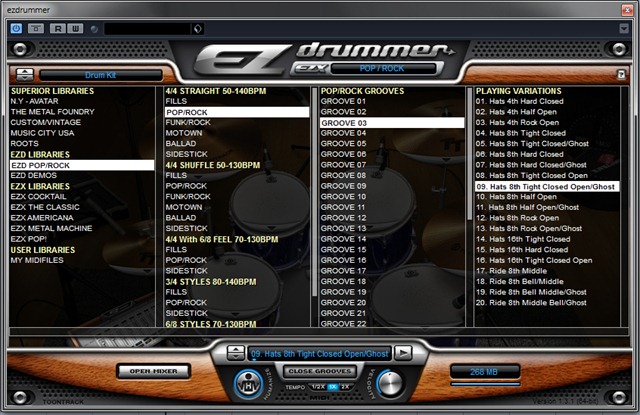Enable the R read automation button
Viewport: 640px width, 415px height.
(58, 29)
